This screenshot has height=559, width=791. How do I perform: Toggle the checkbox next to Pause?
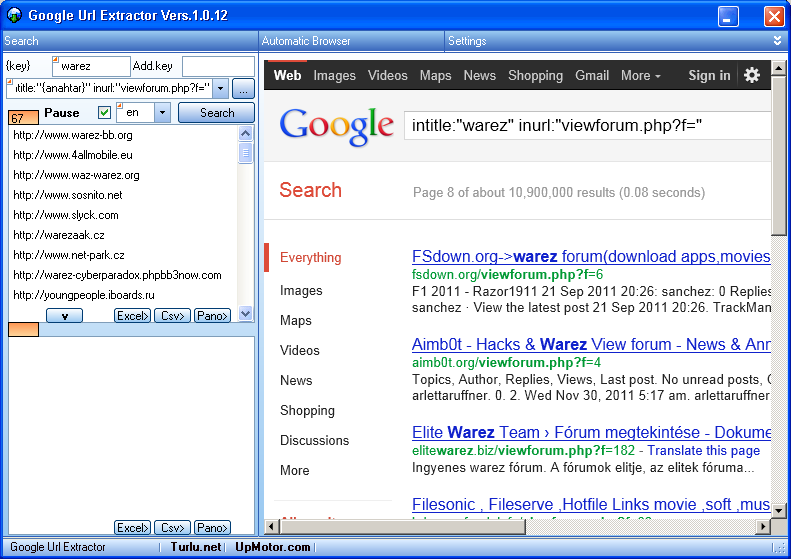coord(104,113)
